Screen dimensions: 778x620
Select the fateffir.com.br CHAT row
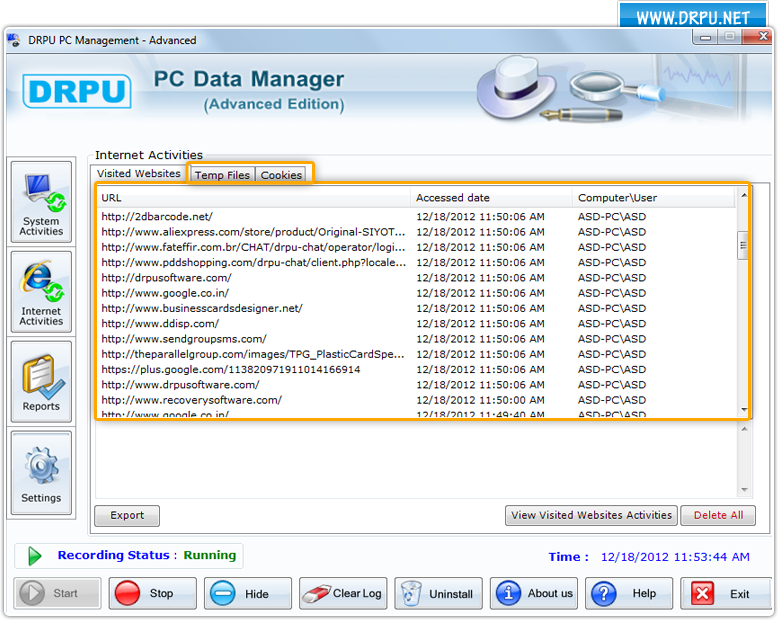point(416,248)
